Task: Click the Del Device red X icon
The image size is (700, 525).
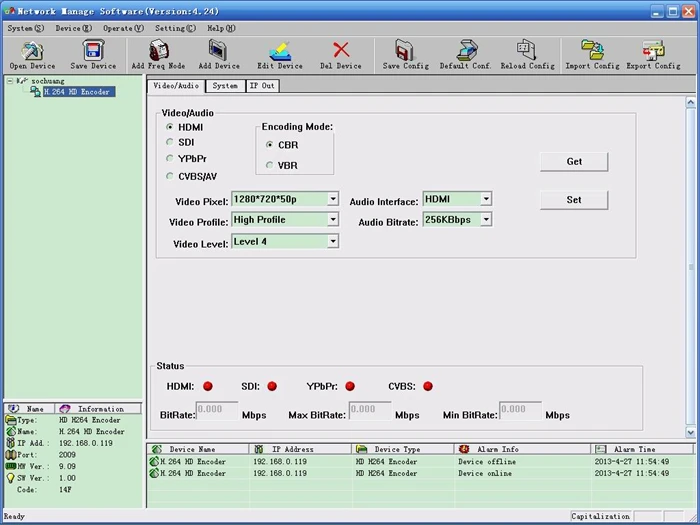Action: click(341, 51)
